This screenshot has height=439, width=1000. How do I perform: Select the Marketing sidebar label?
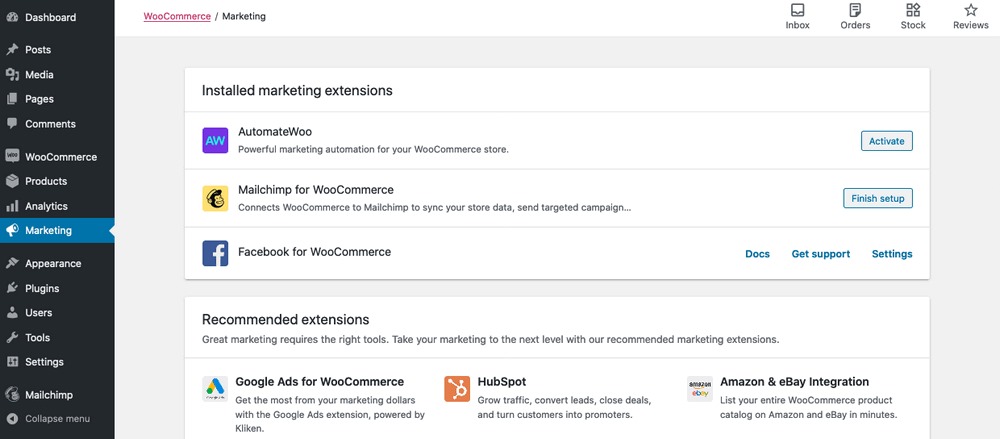pyautogui.click(x=48, y=230)
